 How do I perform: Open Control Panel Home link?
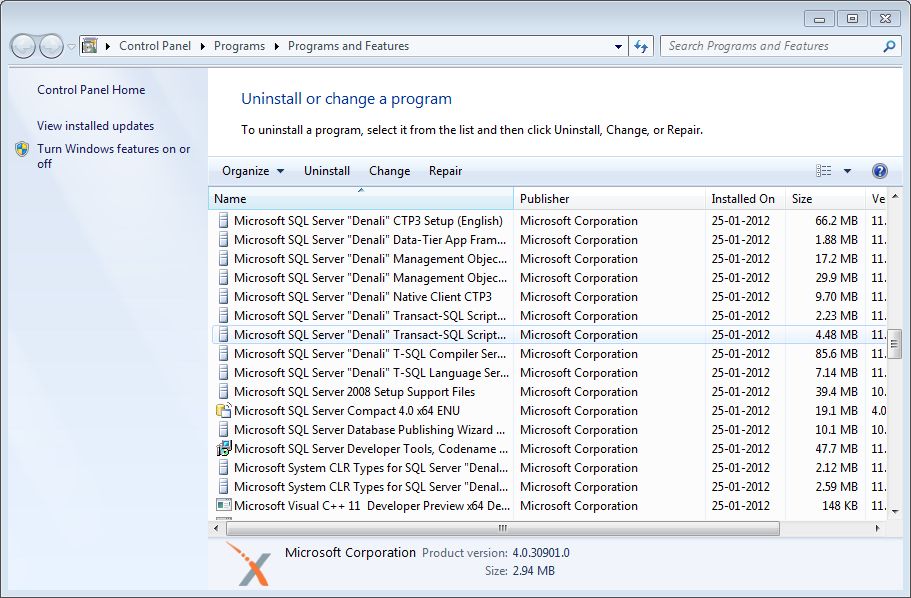(x=91, y=90)
